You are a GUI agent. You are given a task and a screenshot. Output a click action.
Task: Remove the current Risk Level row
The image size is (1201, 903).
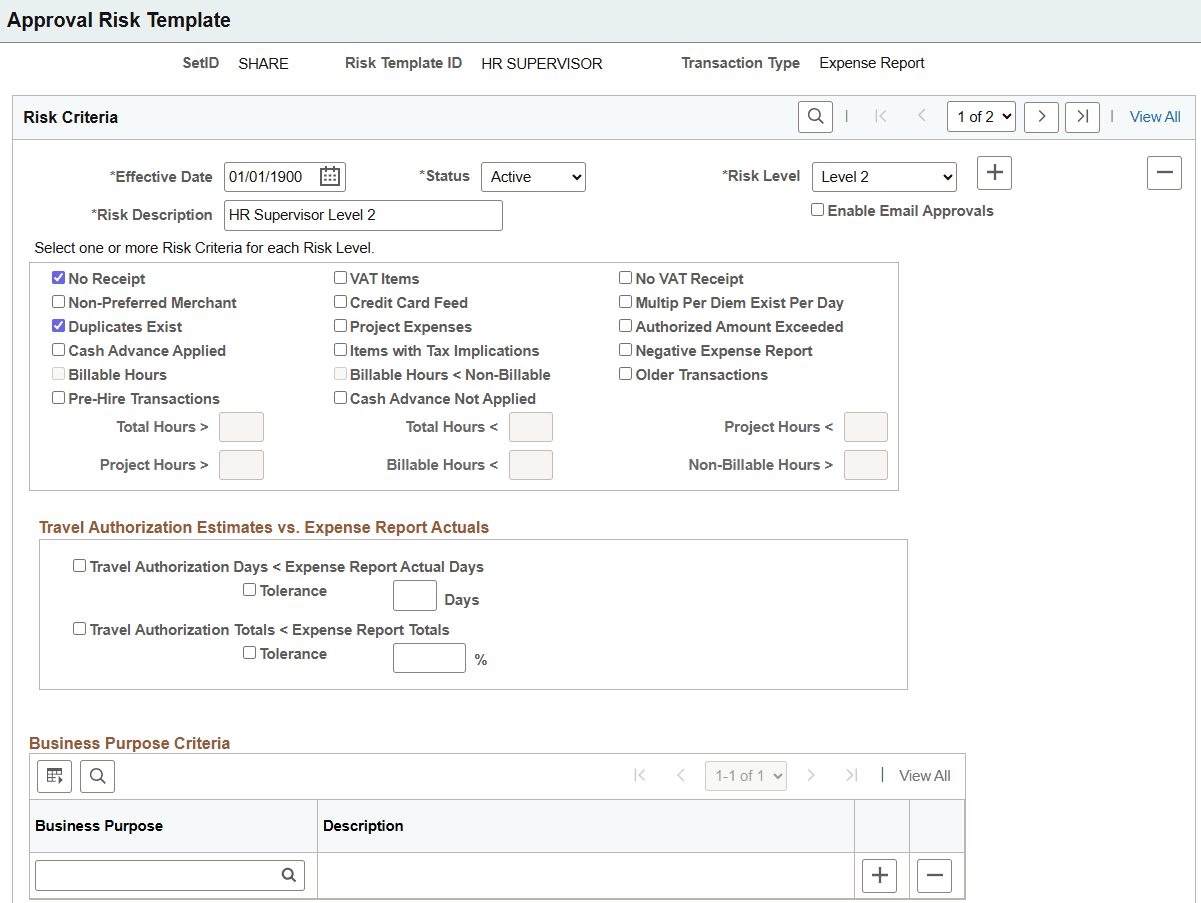tap(1164, 172)
